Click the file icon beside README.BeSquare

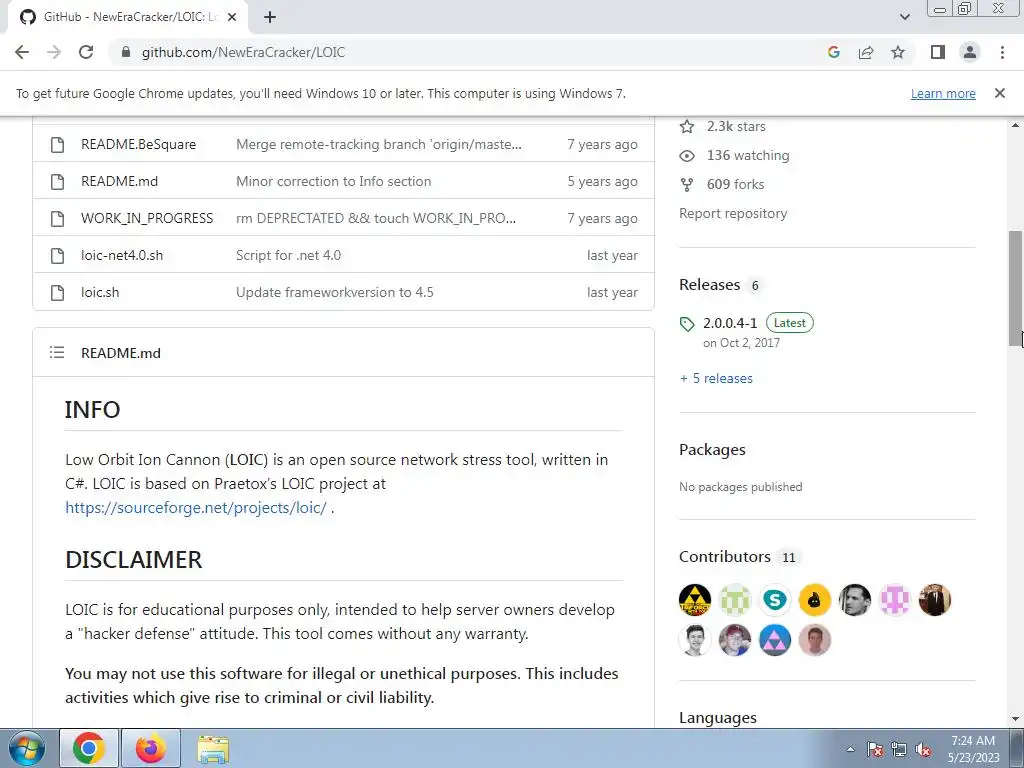57,144
